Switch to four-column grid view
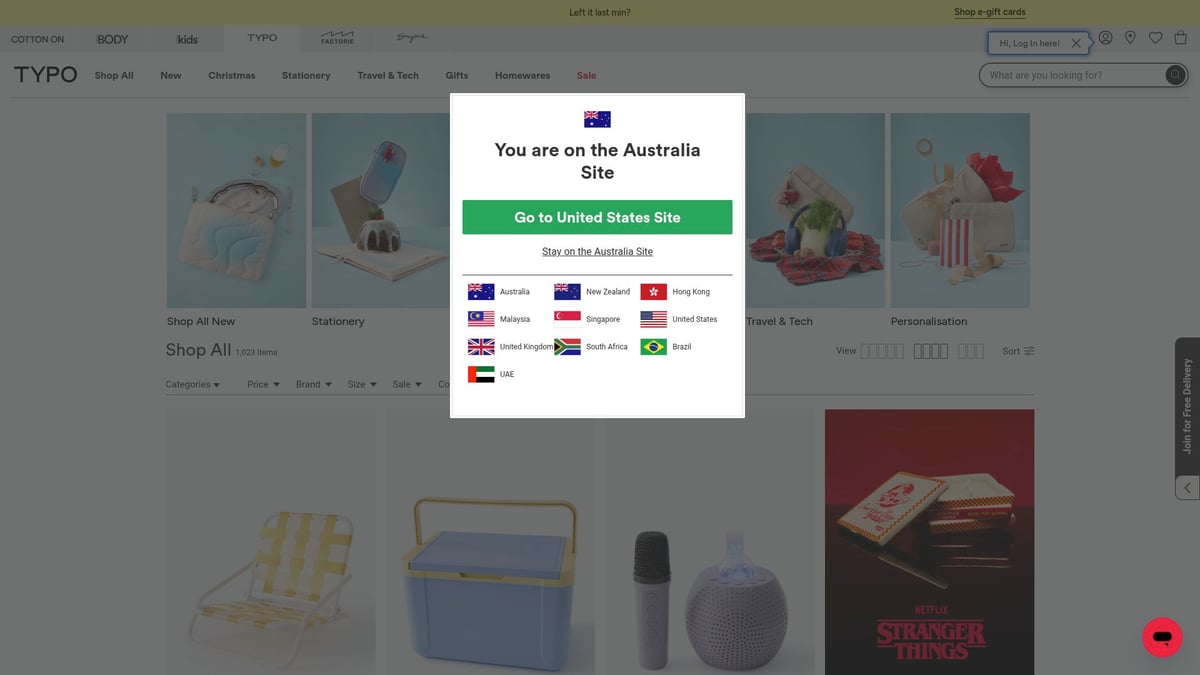This screenshot has height=675, width=1200. point(931,351)
